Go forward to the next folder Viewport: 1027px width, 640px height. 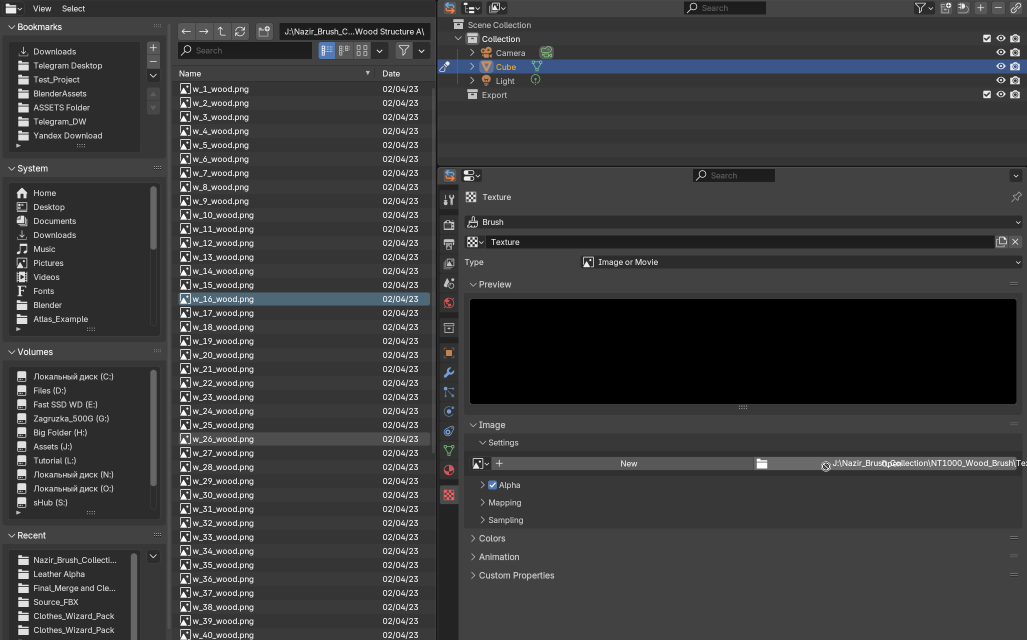pos(204,31)
